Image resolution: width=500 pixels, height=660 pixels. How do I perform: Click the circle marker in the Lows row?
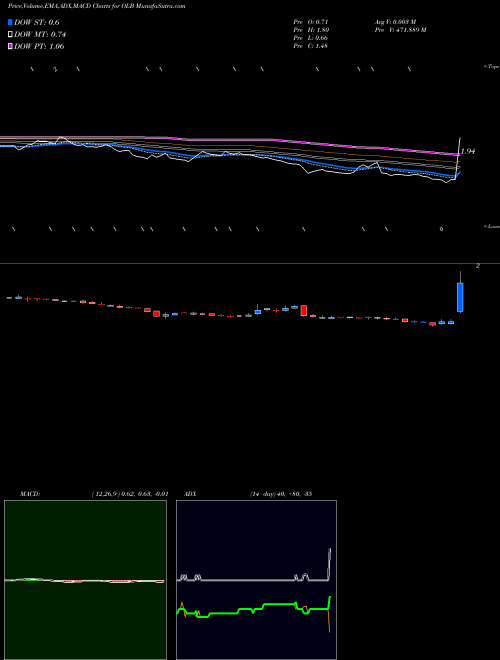441,229
